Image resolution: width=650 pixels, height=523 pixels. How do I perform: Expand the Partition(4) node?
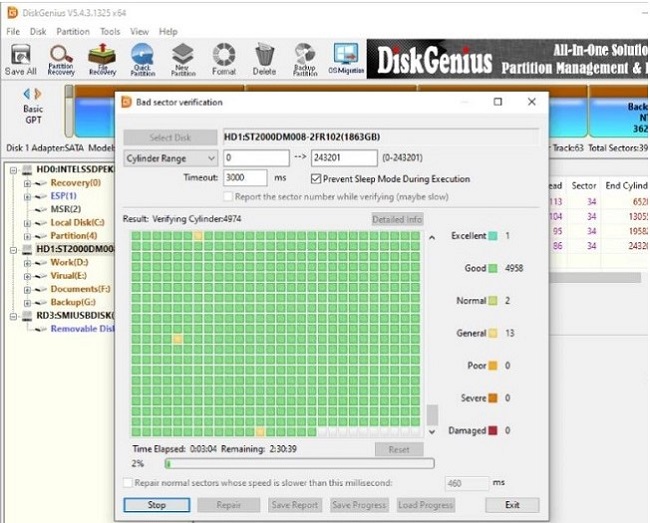coord(27,236)
